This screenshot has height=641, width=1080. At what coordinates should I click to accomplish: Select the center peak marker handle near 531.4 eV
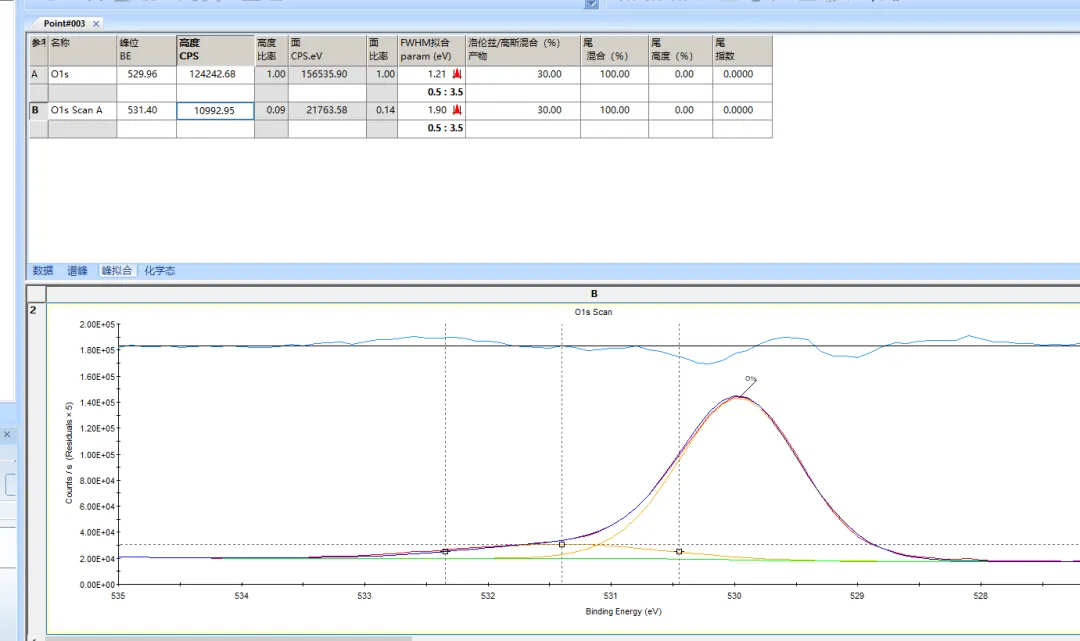click(562, 544)
